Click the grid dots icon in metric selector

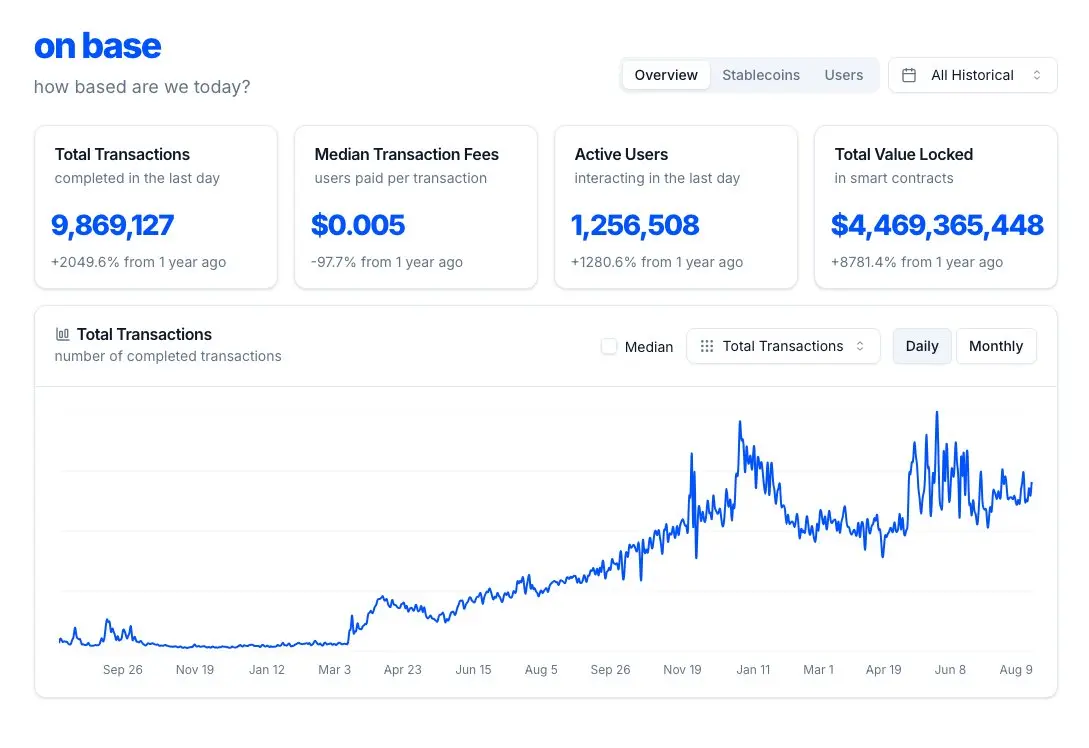click(x=706, y=346)
